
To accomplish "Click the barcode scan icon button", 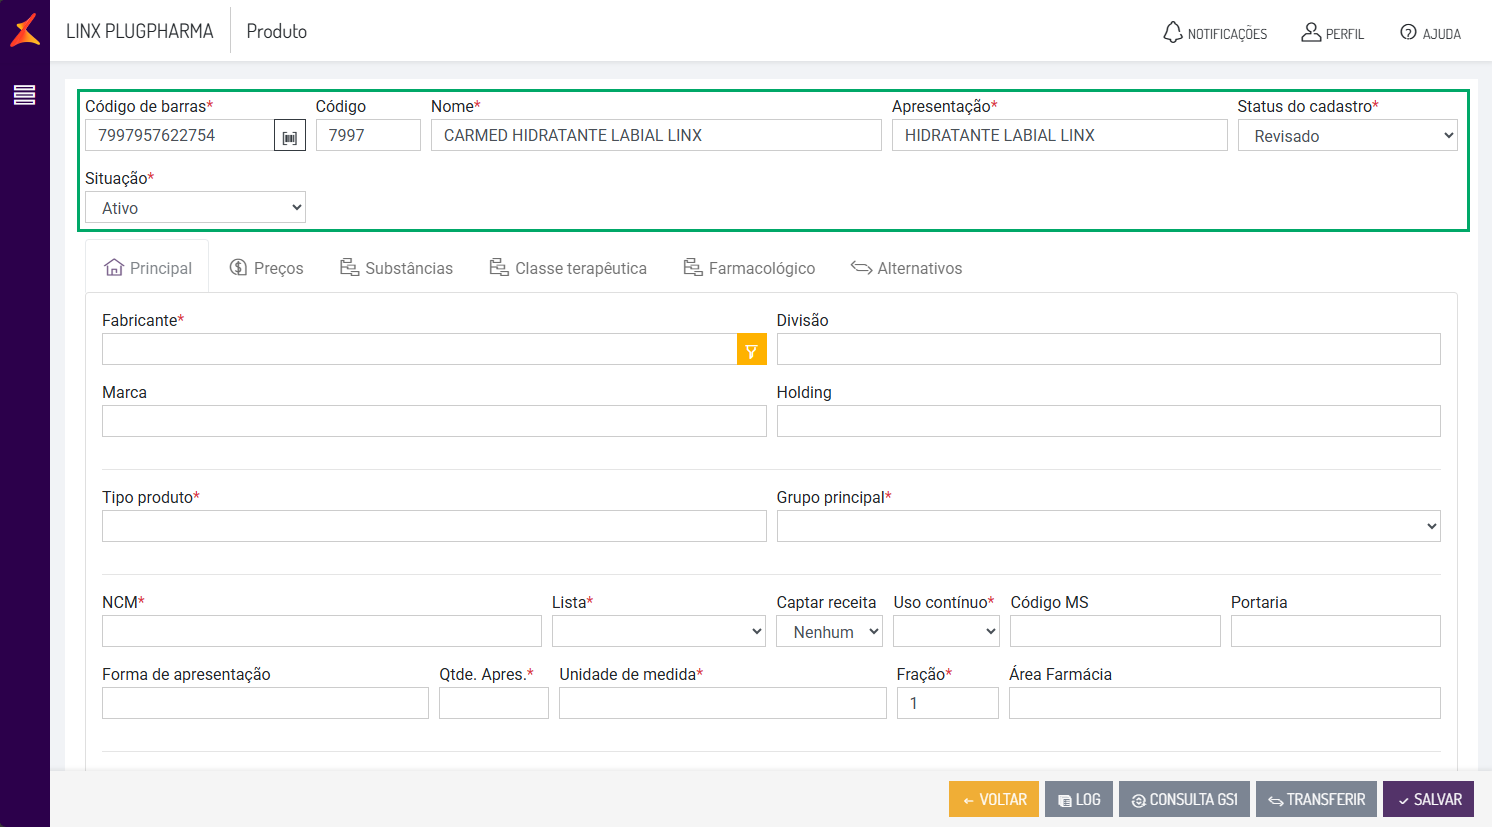I will (290, 135).
